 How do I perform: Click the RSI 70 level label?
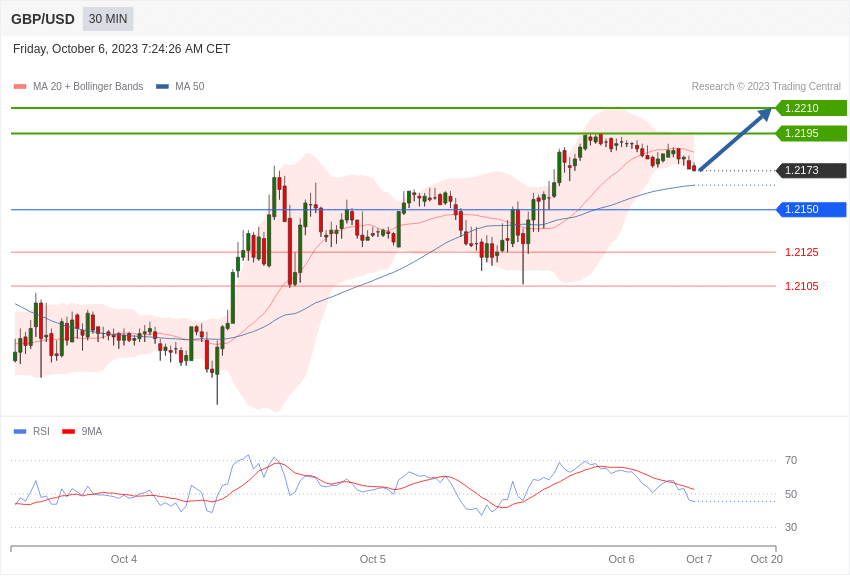tap(791, 460)
